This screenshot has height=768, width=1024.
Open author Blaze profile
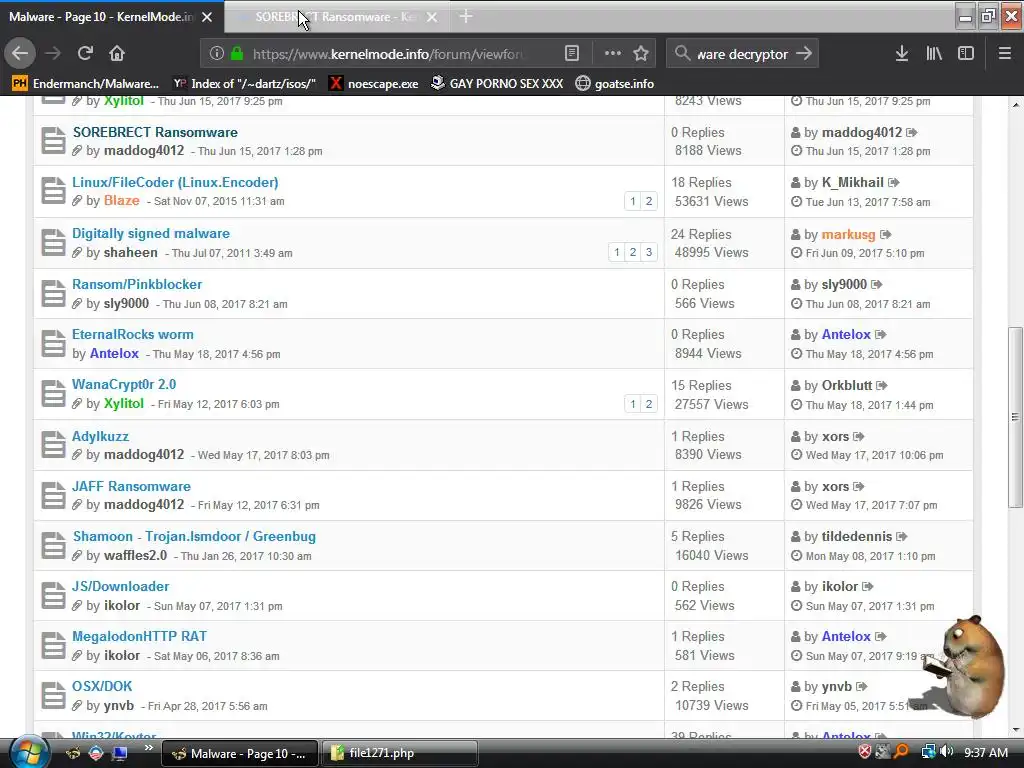point(121,200)
